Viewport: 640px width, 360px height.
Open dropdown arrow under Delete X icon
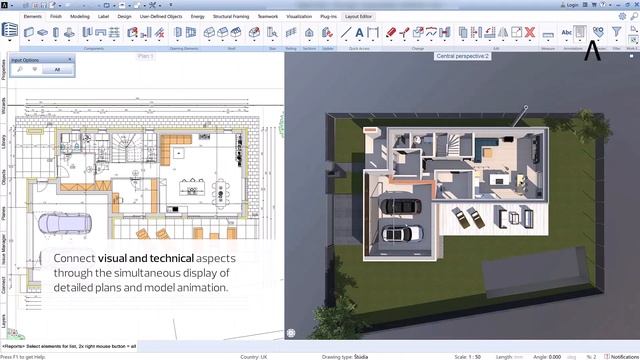(530, 41)
